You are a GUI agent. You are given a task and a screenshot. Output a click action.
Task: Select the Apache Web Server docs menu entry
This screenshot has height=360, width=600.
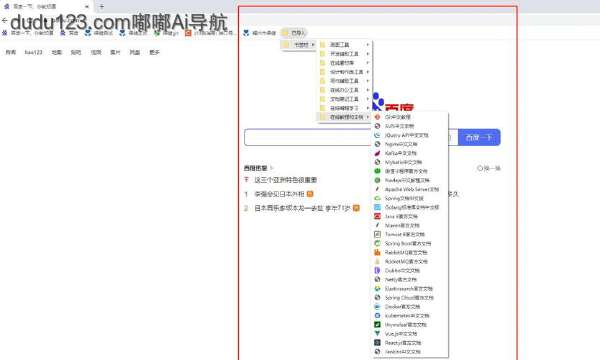tap(410, 189)
